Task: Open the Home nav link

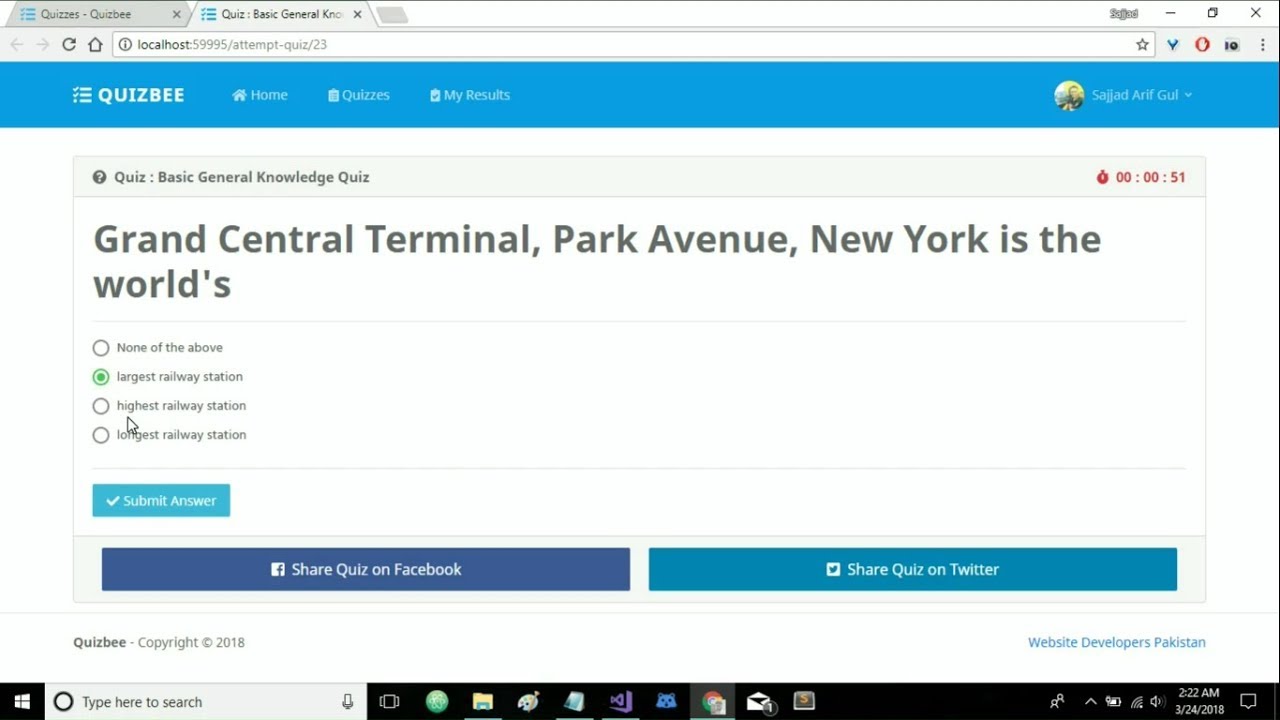Action: [x=260, y=95]
